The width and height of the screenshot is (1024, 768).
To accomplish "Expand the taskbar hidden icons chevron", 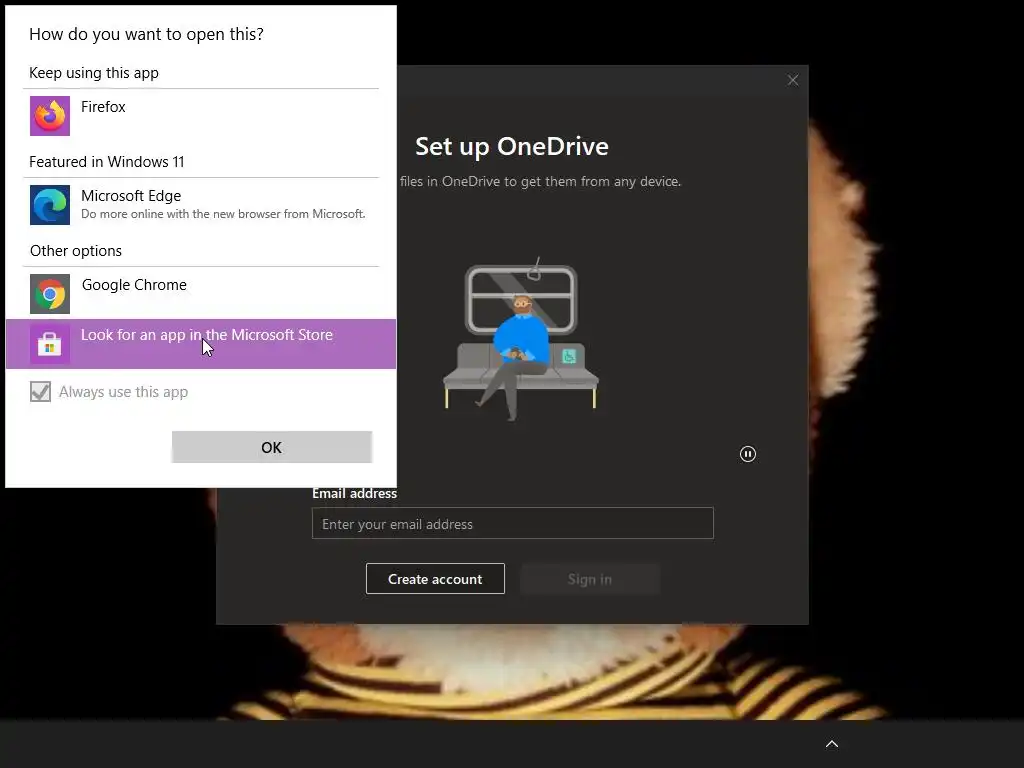I will 832,744.
